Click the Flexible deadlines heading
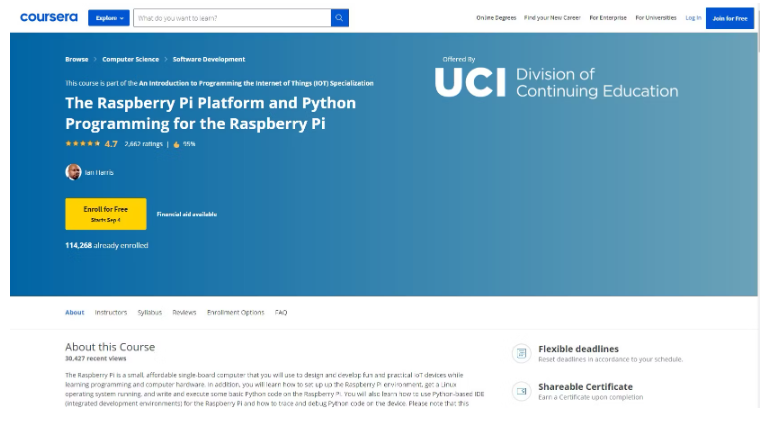 click(579, 349)
